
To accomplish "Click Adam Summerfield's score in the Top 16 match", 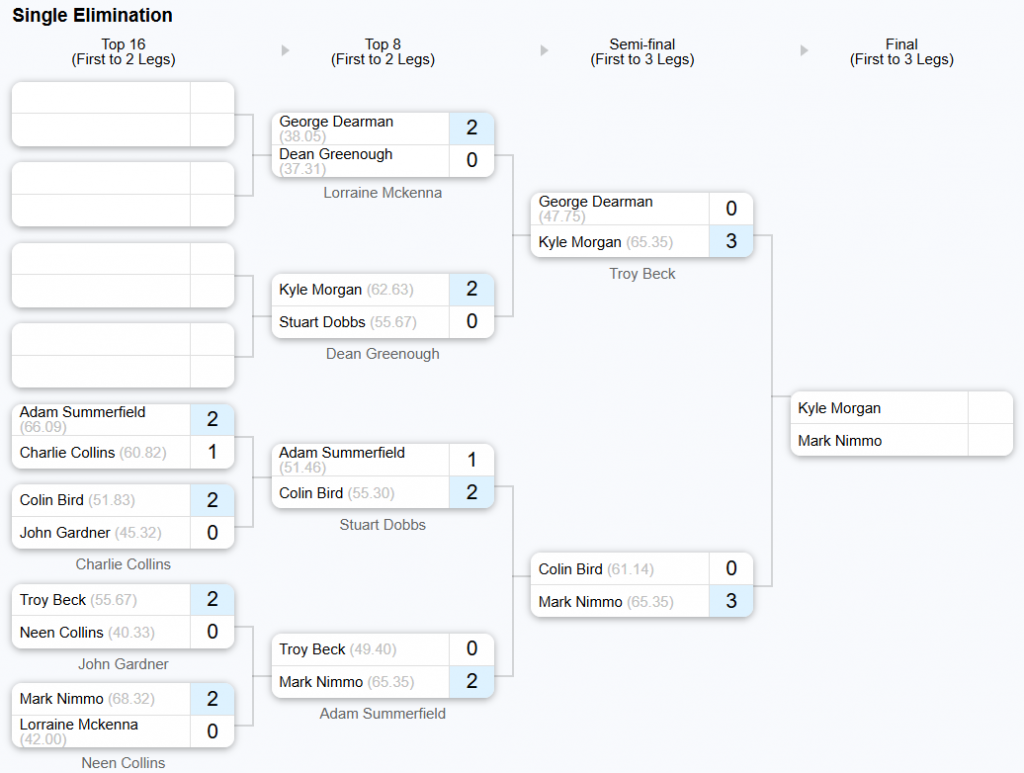I will (212, 419).
